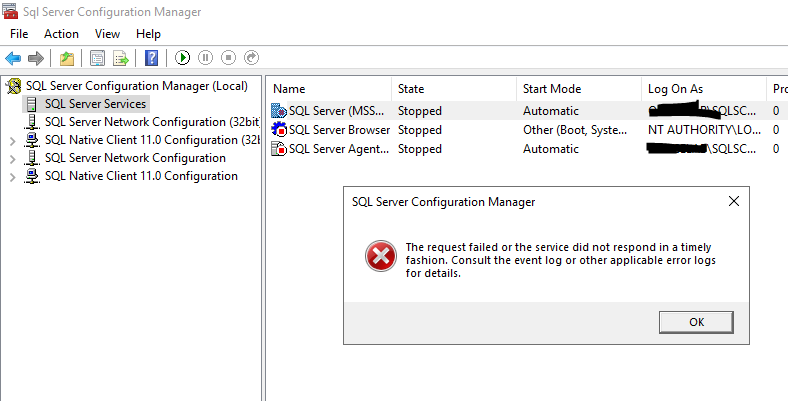This screenshot has height=401, width=788.
Task: Click the Stop Service toolbar icon
Action: click(x=229, y=58)
